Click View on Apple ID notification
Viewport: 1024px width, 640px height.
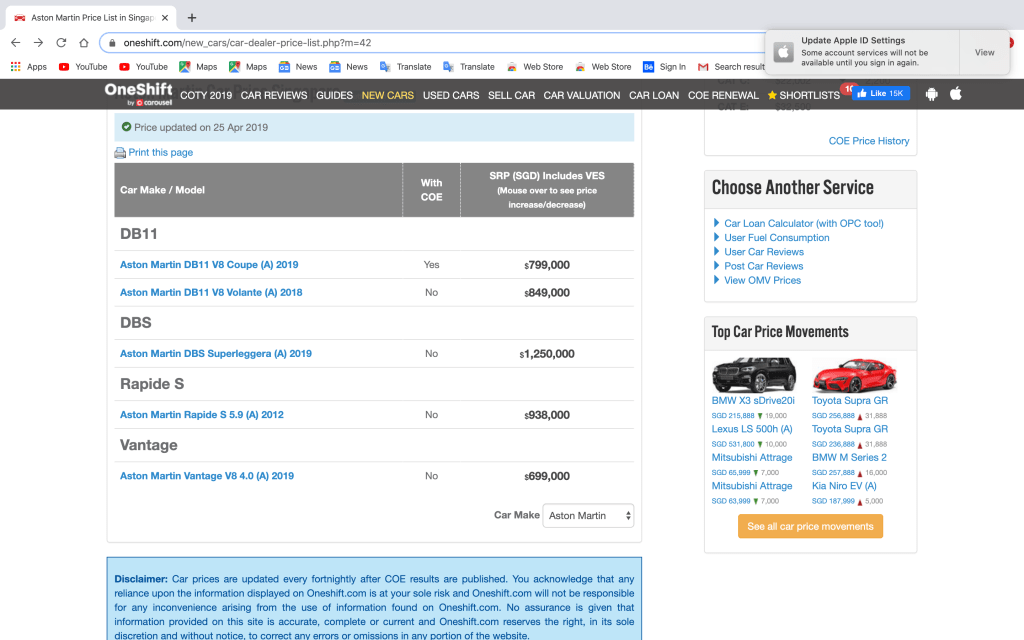(984, 53)
